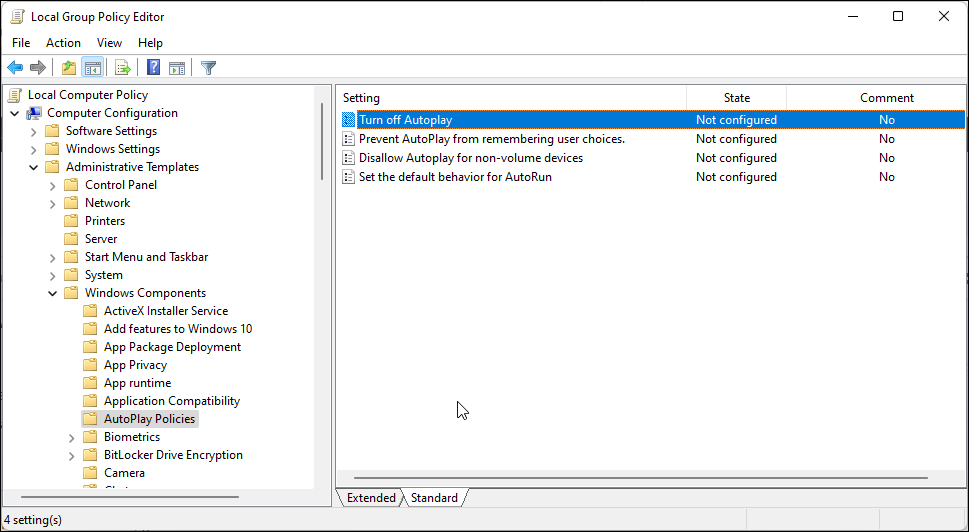Click the title bar app icon
The image size is (969, 532).
(x=17, y=17)
